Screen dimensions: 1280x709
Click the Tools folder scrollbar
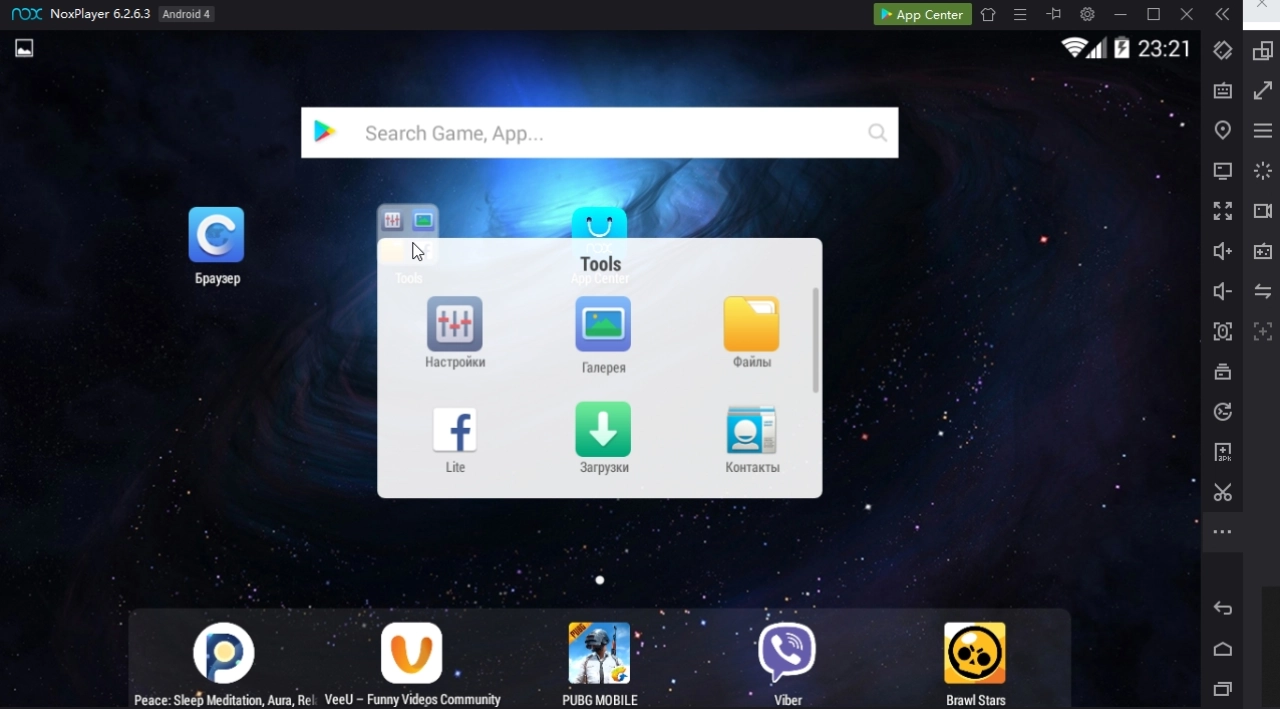point(816,340)
